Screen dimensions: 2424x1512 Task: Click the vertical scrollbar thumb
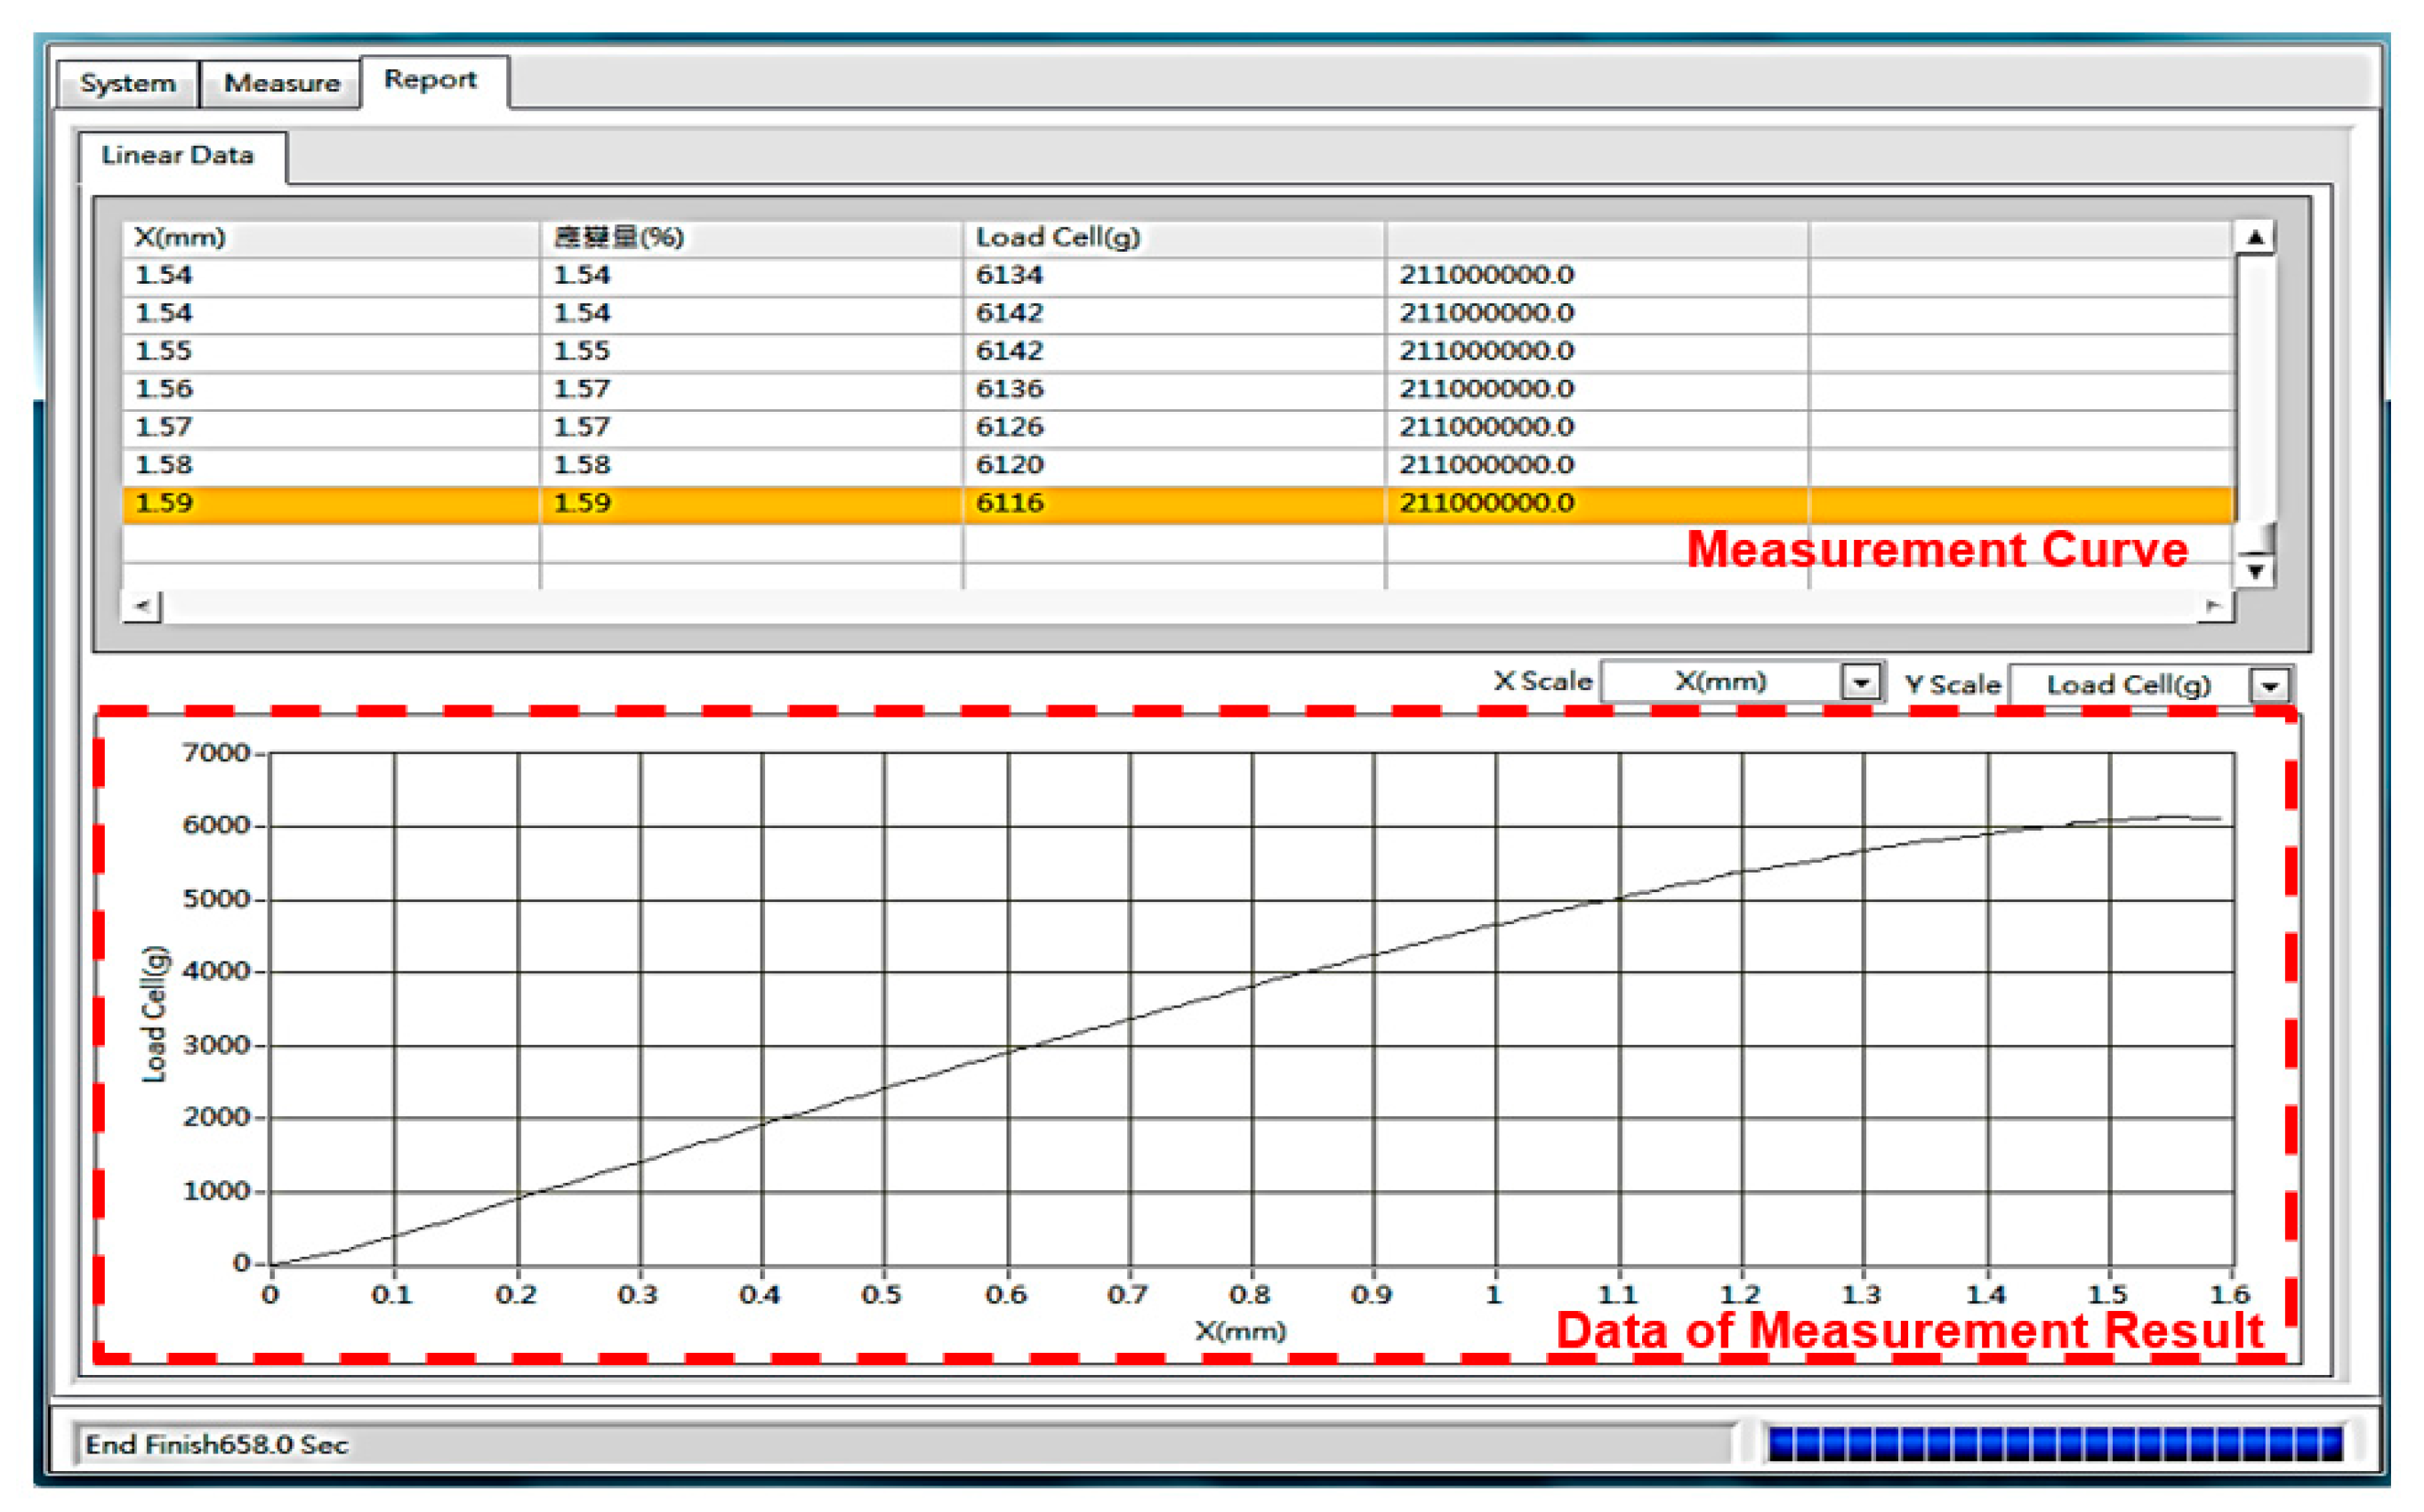click(2256, 538)
